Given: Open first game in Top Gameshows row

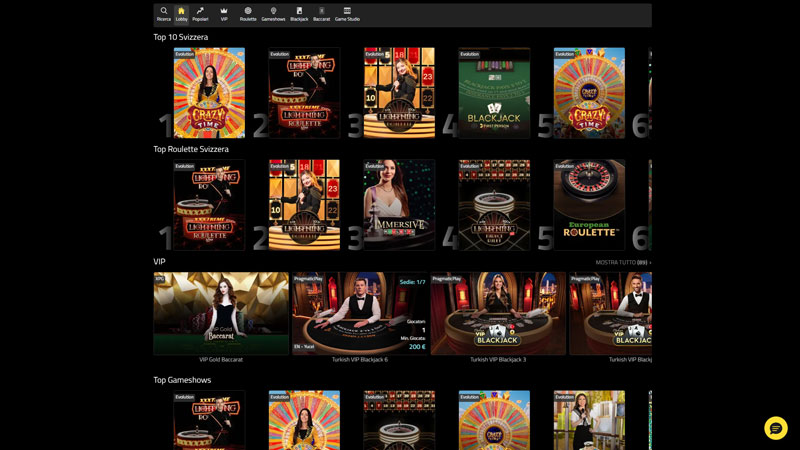Looking at the screenshot, I should [209, 420].
